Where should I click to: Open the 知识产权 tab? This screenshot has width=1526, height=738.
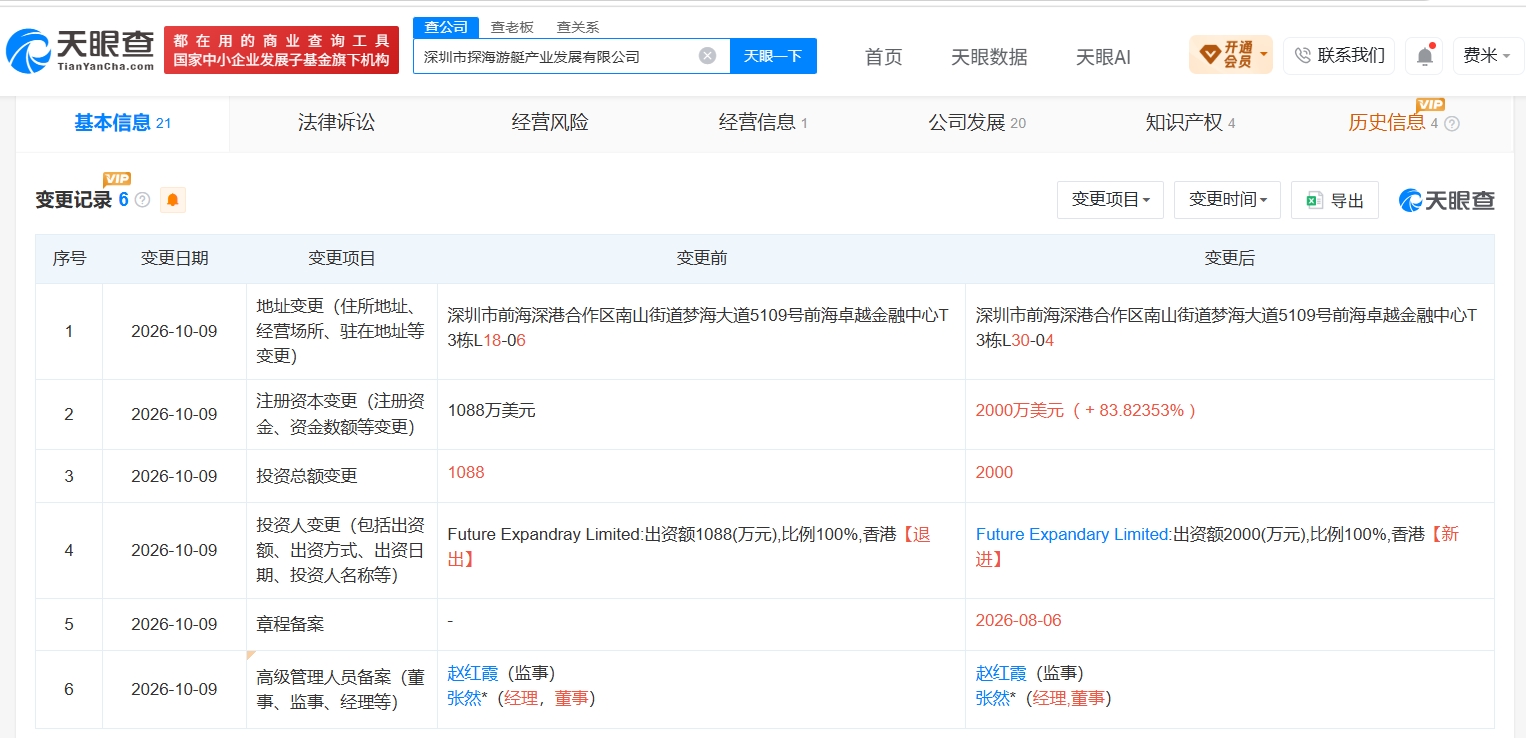(x=1190, y=123)
